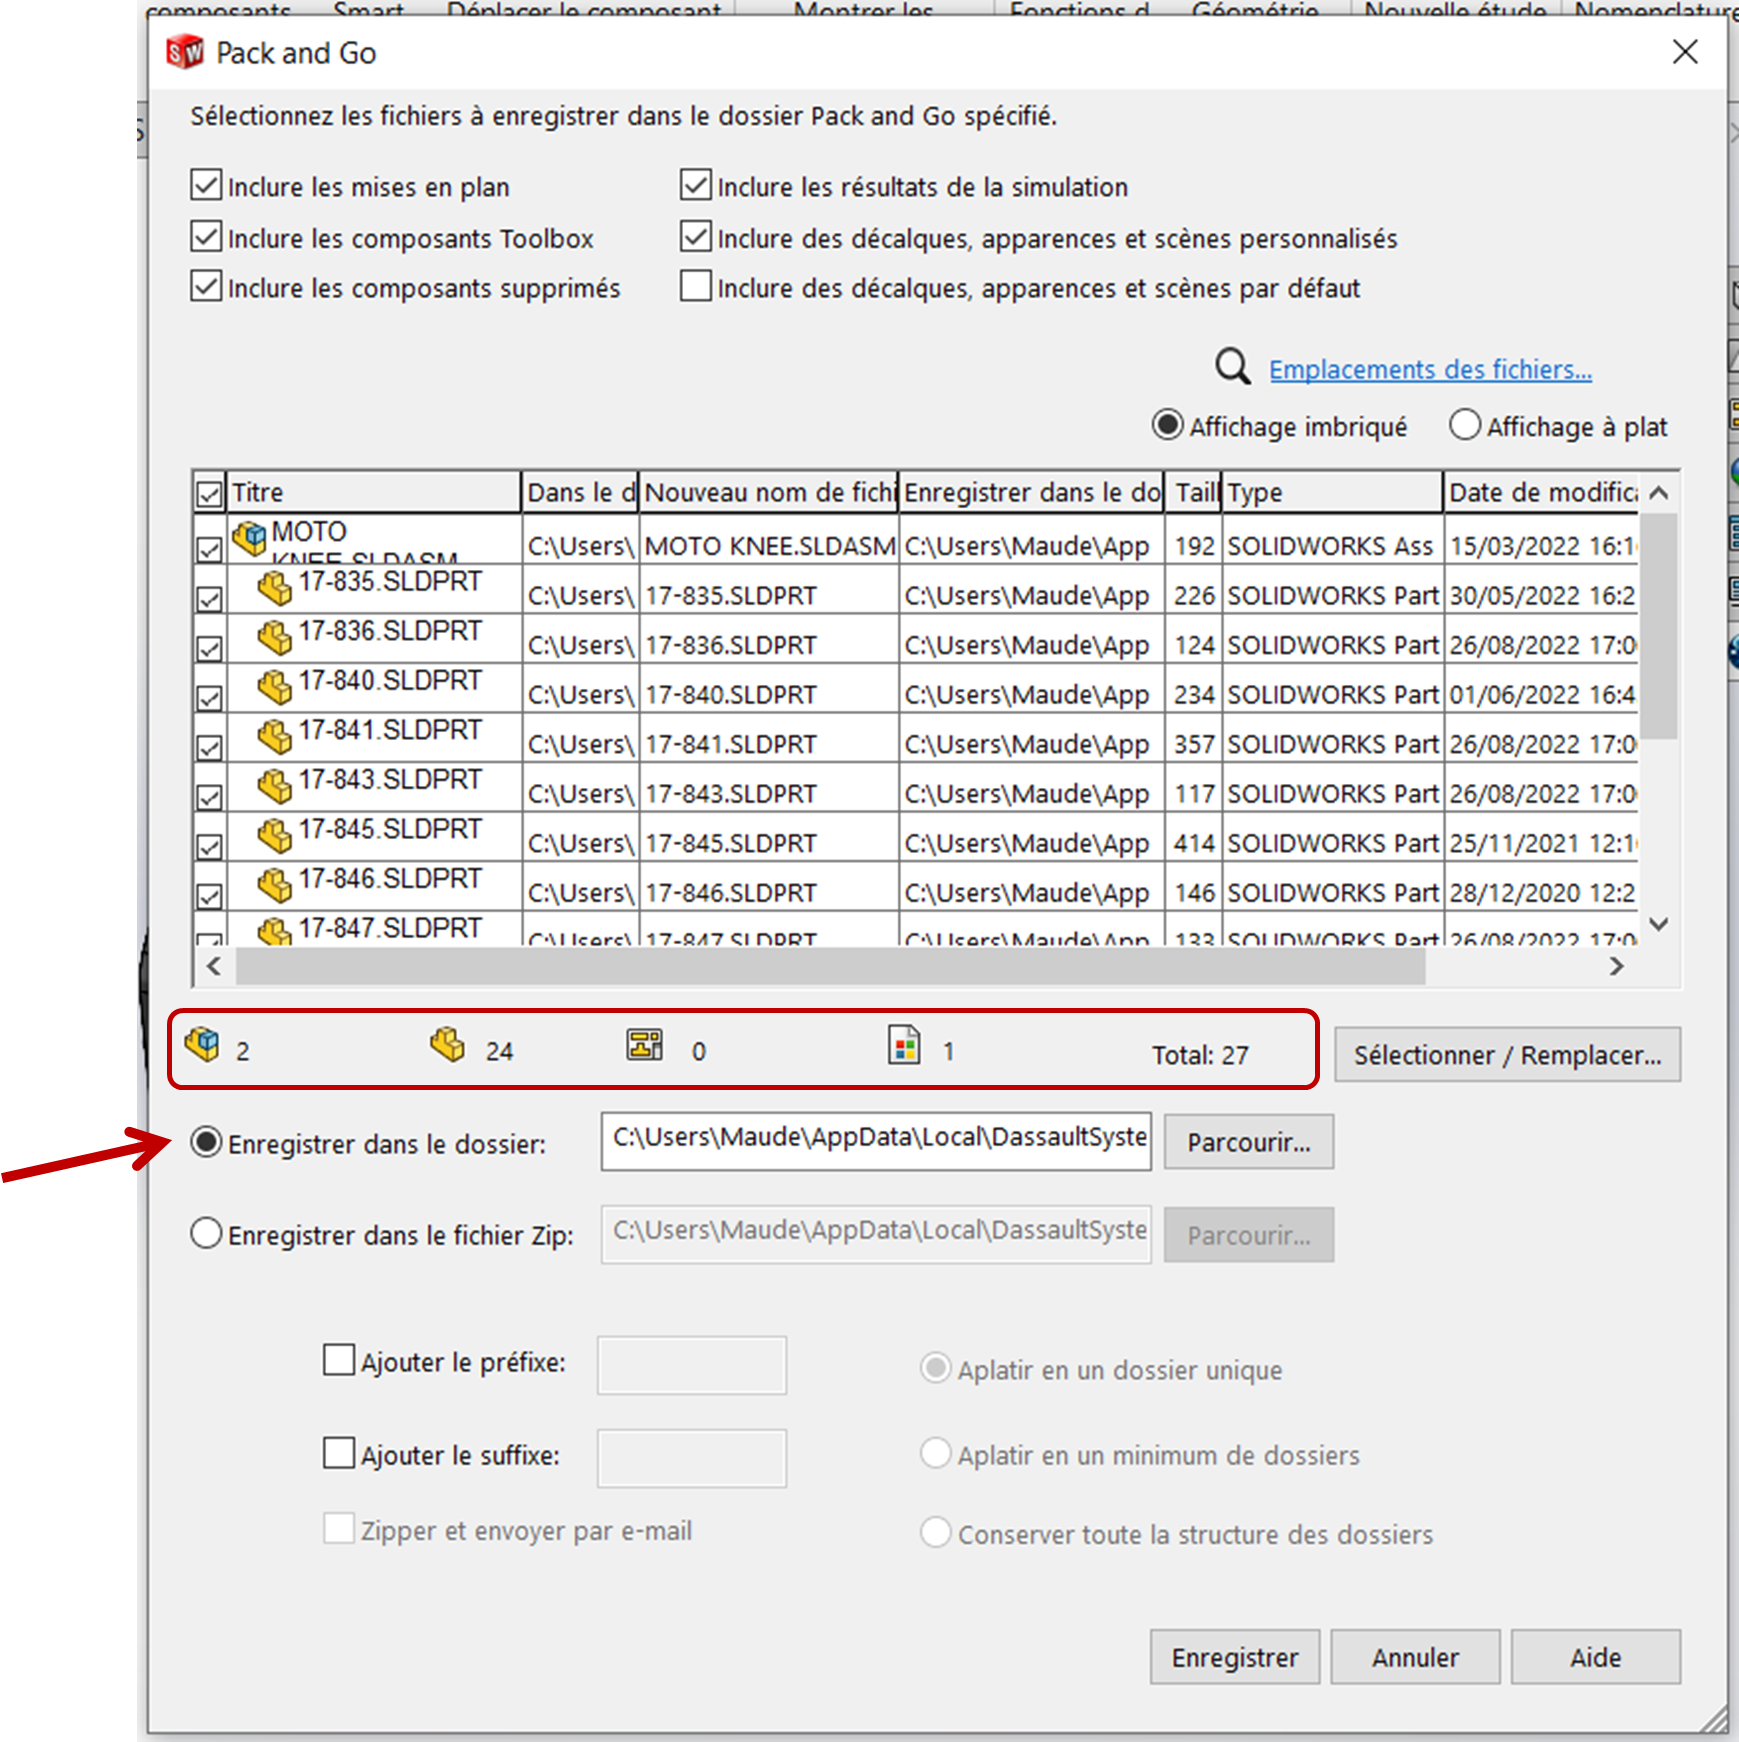Click the destination folder path field

(x=875, y=1141)
